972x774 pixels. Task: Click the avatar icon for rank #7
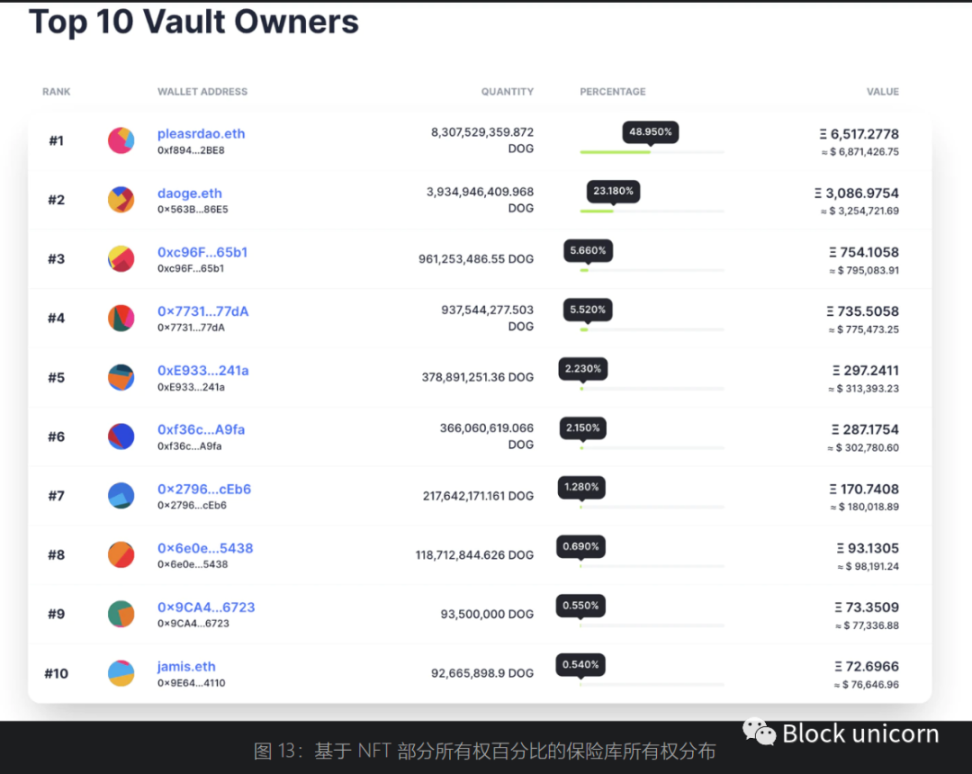tap(121, 495)
